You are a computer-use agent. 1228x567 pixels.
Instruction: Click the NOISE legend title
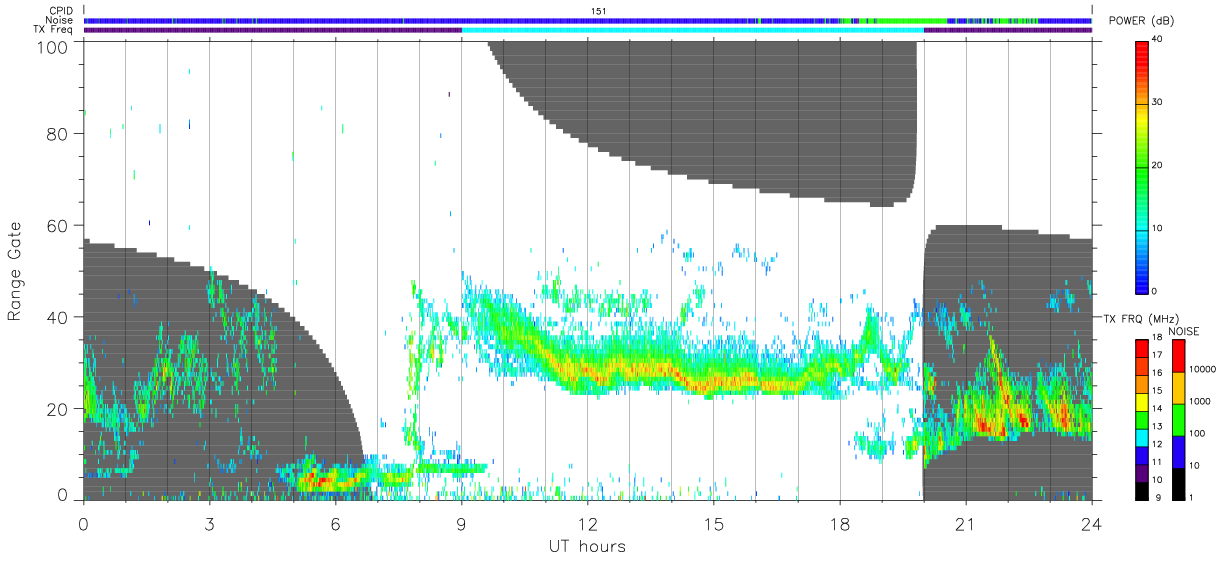point(1184,331)
